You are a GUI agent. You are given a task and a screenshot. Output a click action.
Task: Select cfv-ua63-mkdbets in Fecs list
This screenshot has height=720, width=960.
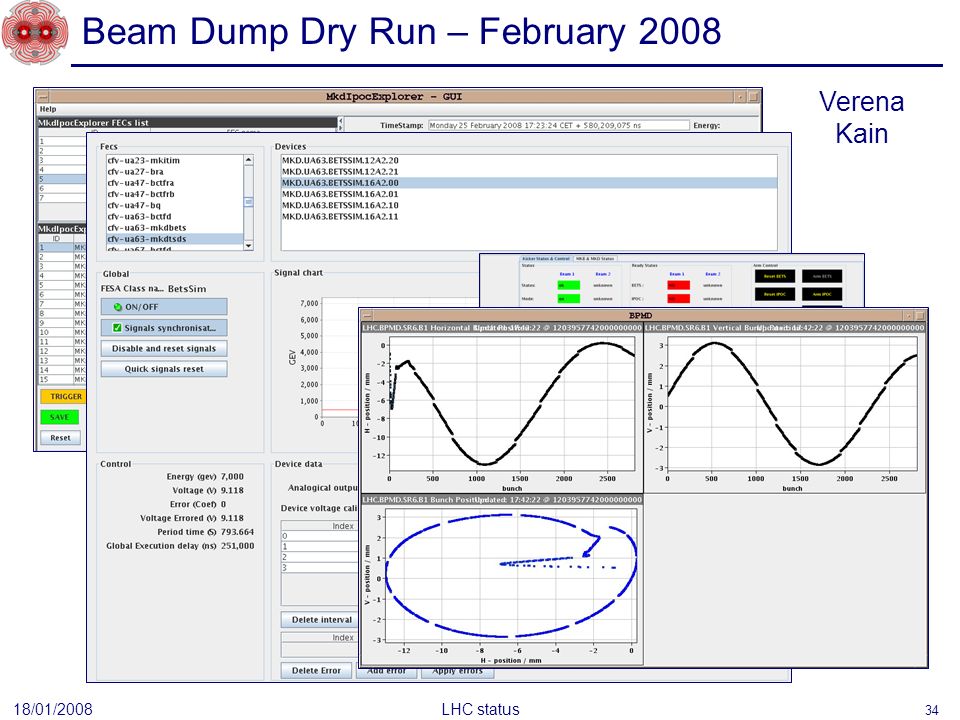174,227
